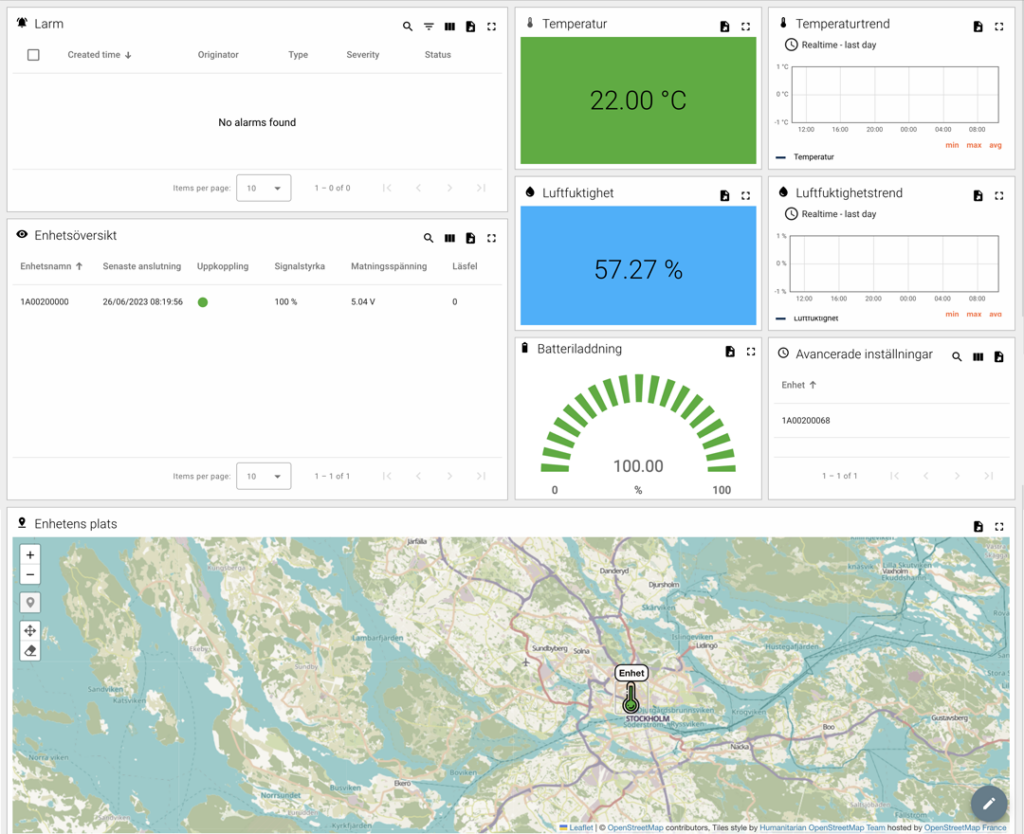Tick the select-all checkbox in Larm table

(33, 55)
